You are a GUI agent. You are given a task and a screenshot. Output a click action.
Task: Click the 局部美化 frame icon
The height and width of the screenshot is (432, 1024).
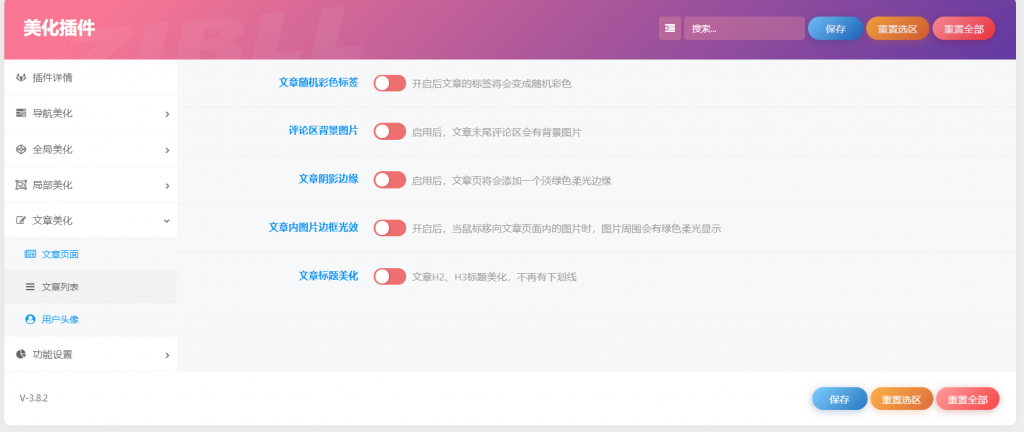click(x=21, y=185)
